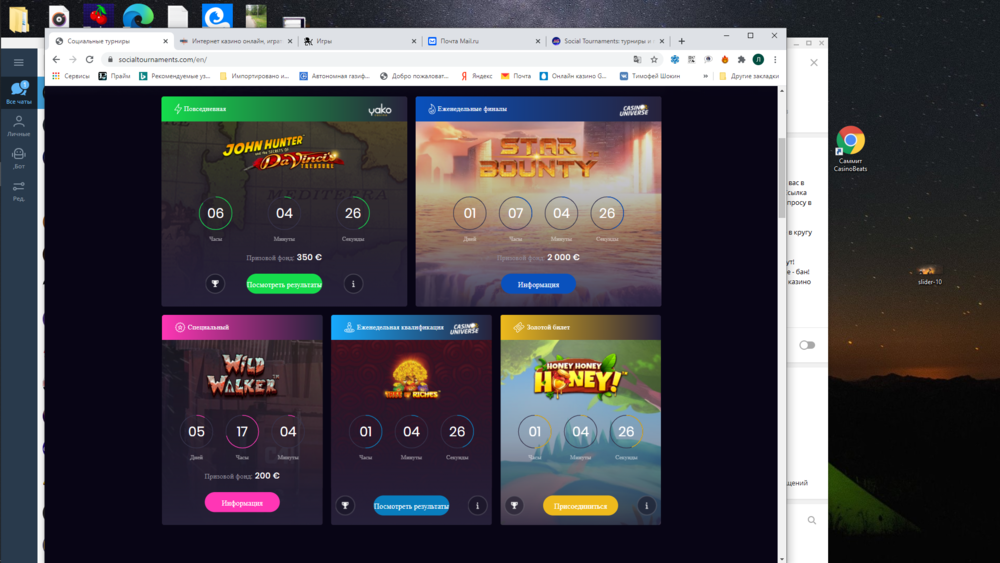Open Chrome shortcut 'Саммит CasinoBeats' on desktop

[850, 149]
